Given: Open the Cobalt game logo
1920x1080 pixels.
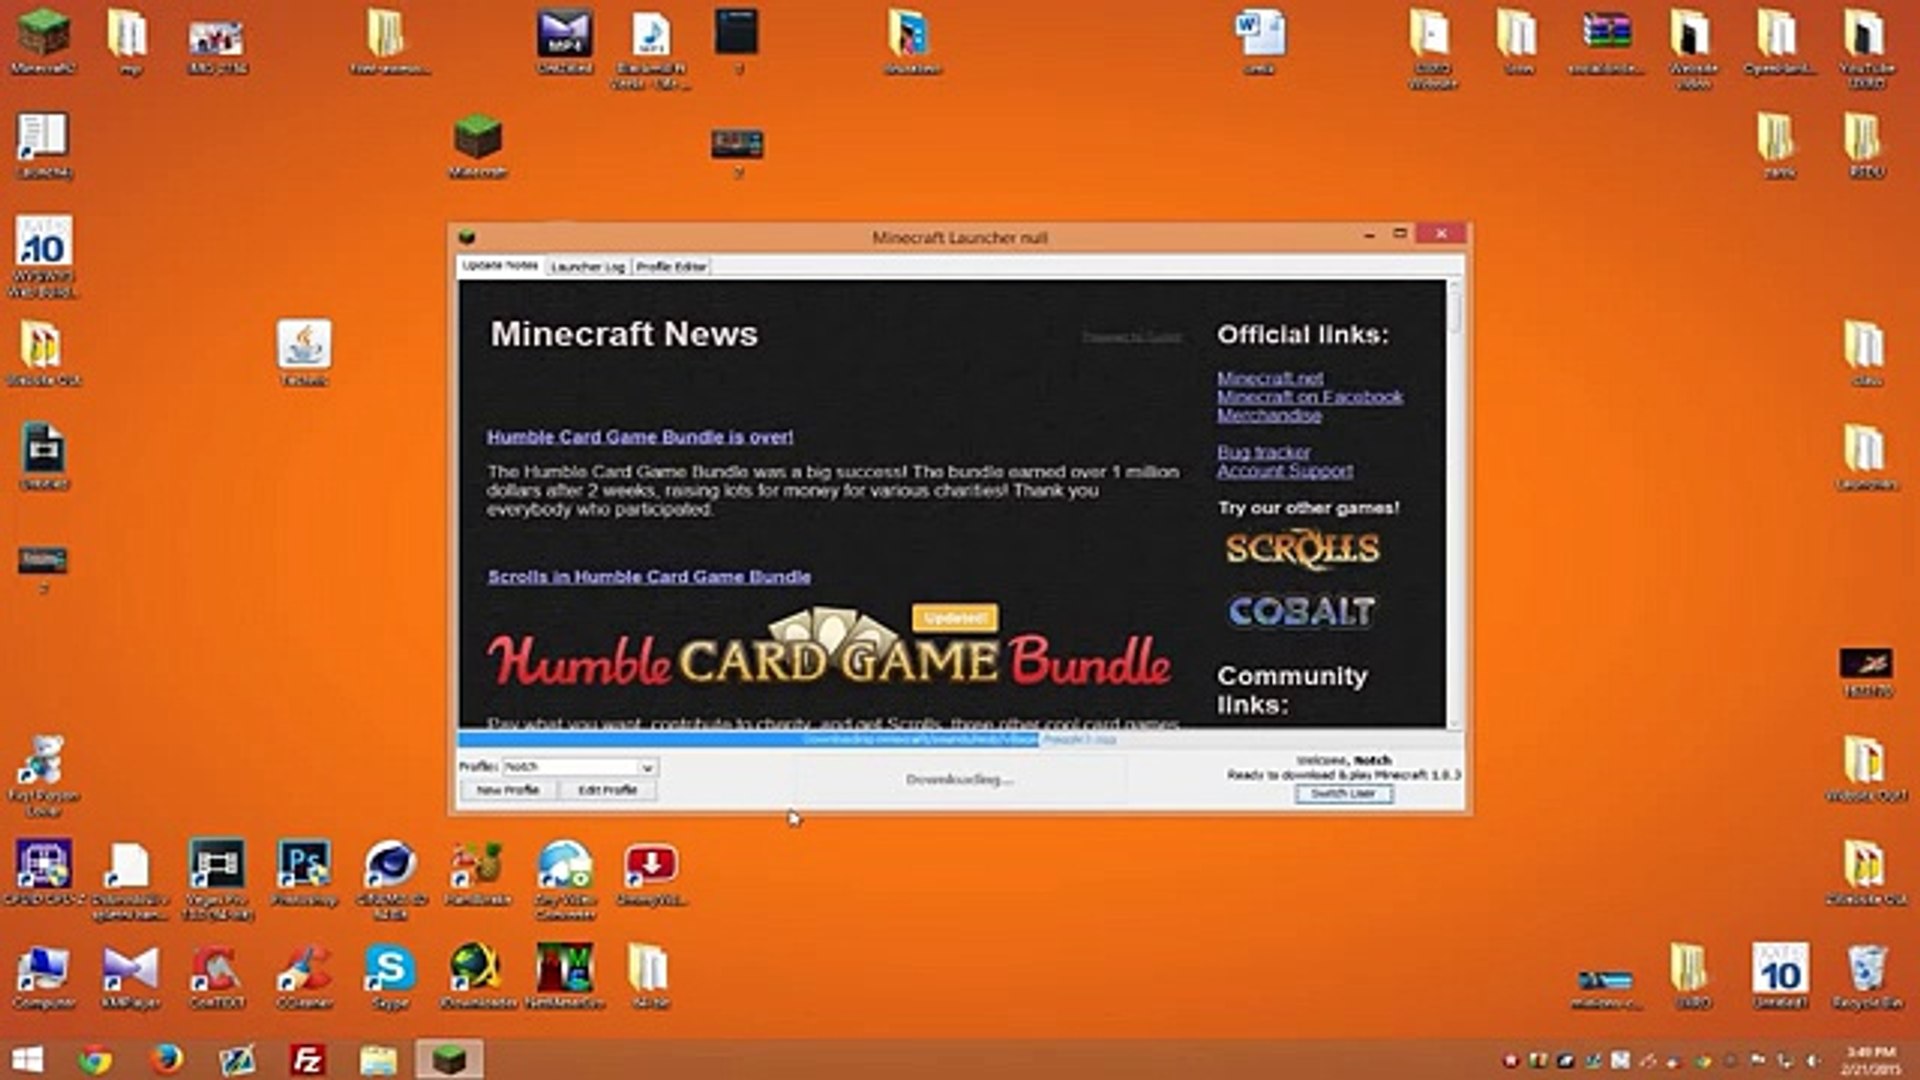Looking at the screenshot, I should pos(1301,611).
